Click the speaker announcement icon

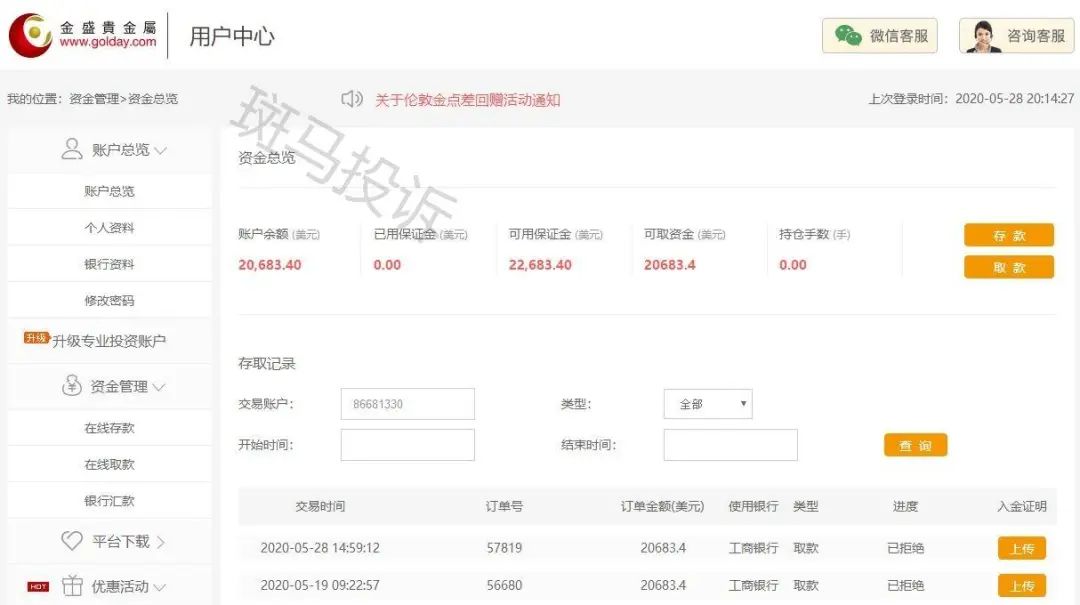point(351,99)
